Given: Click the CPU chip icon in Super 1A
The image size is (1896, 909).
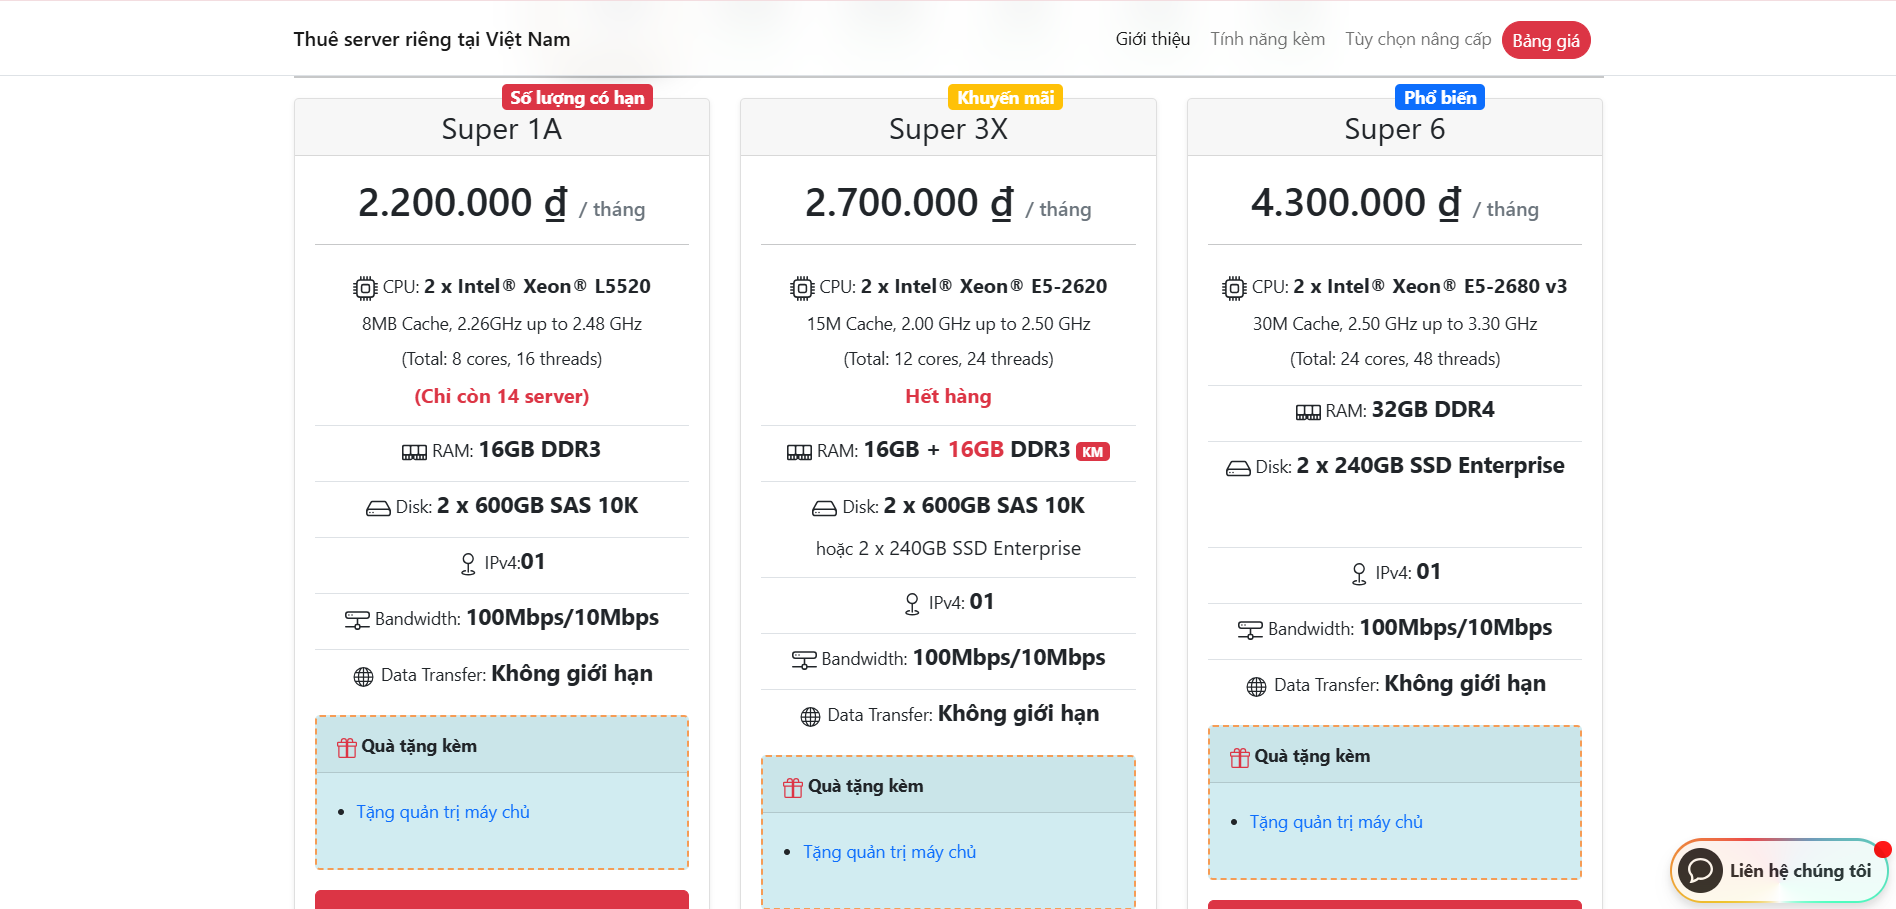Looking at the screenshot, I should (x=365, y=288).
